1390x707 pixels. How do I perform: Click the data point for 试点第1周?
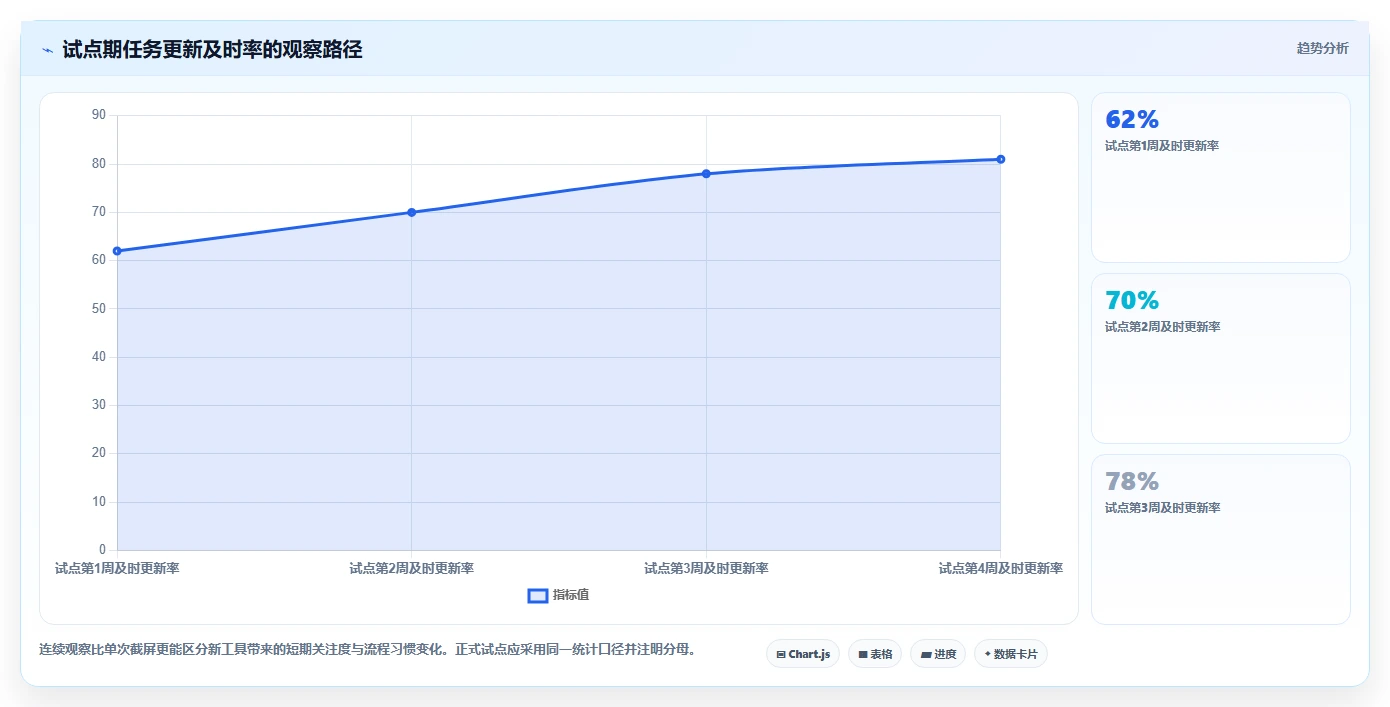(117, 251)
